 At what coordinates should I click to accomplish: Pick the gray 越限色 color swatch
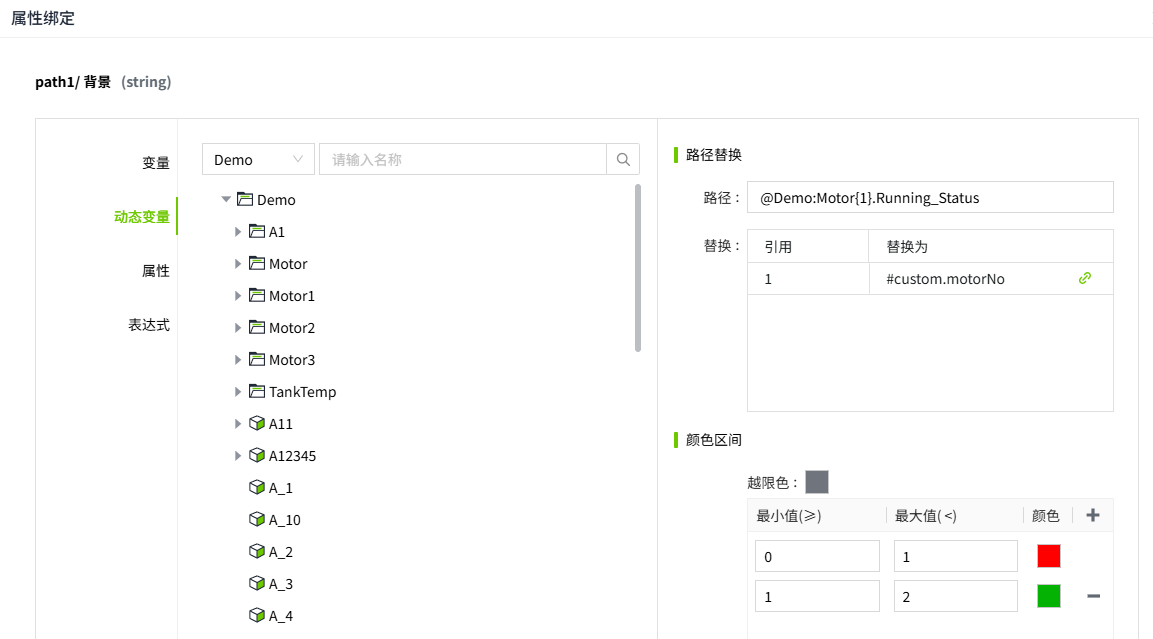817,483
